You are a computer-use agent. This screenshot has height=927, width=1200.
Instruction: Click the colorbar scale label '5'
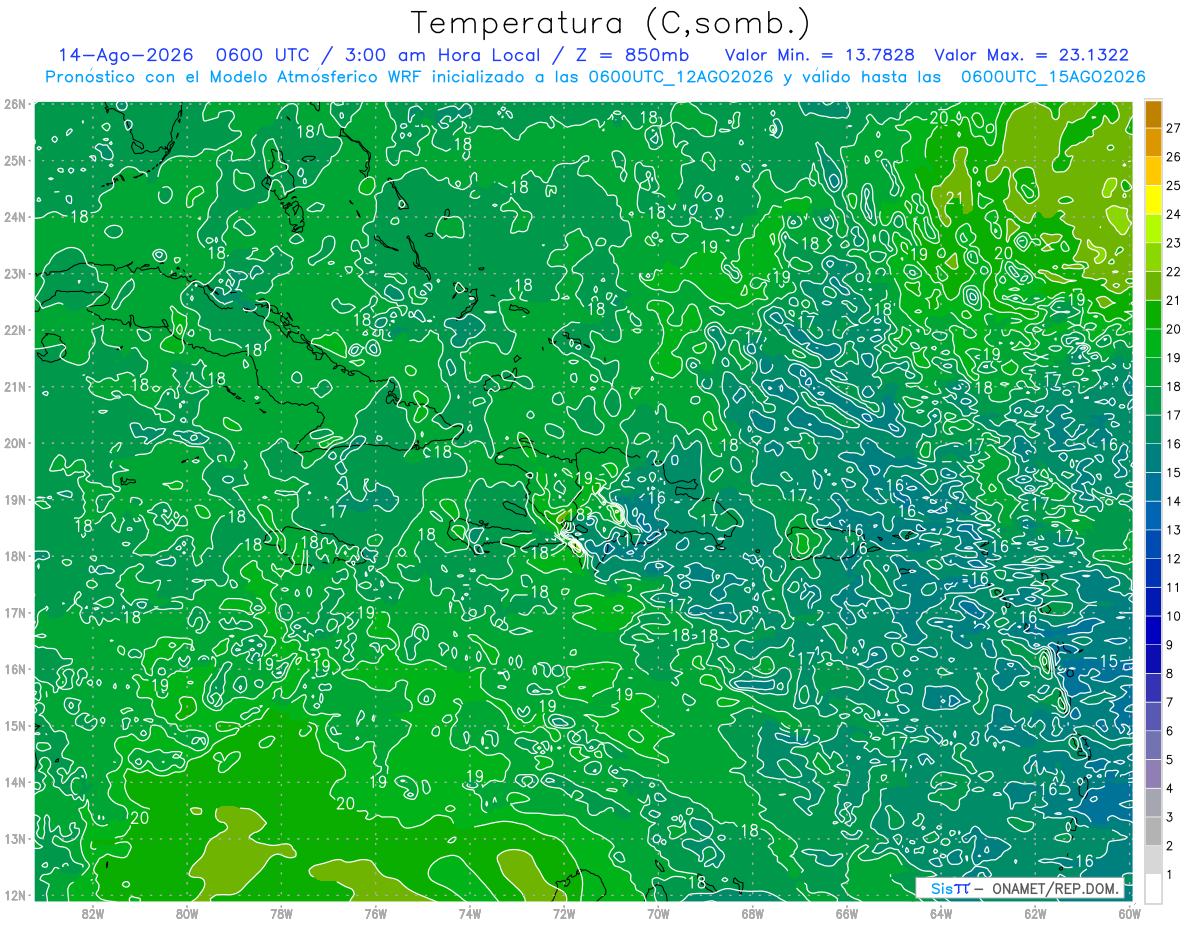[1170, 760]
